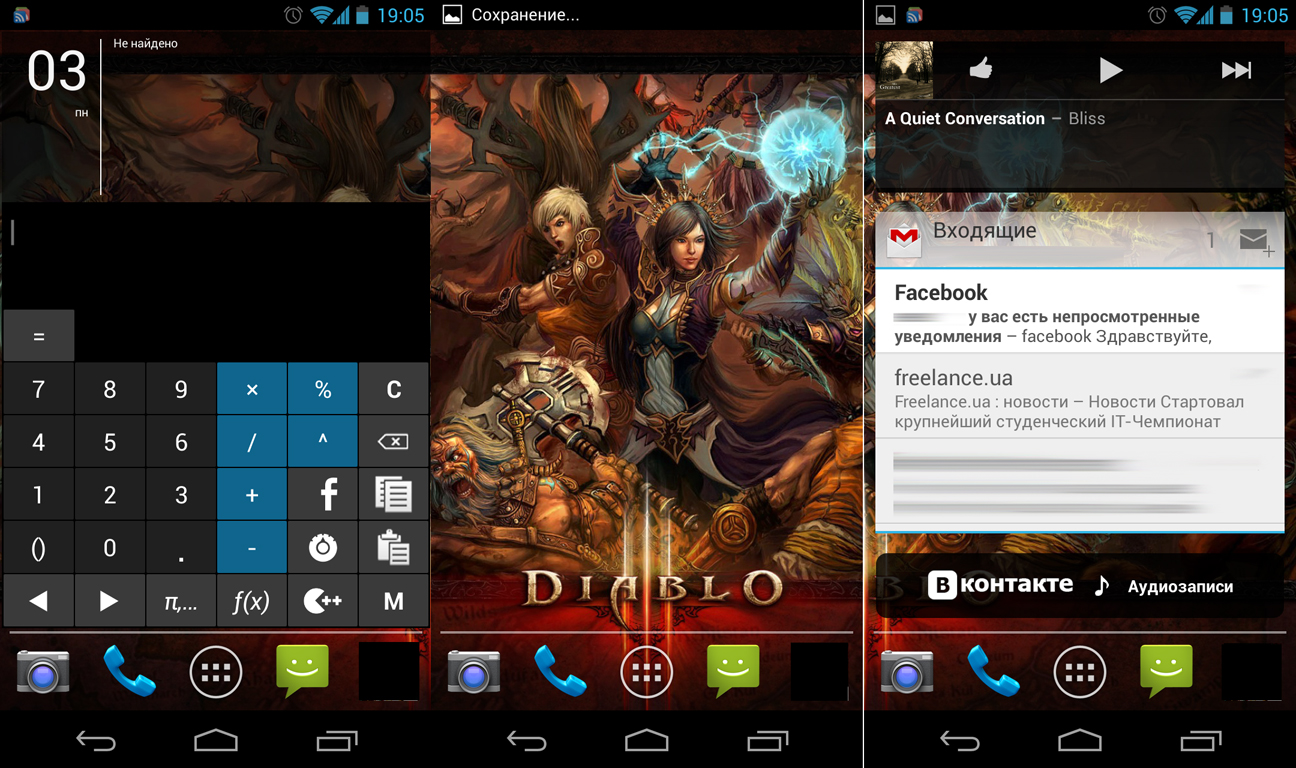Tap the paste clipboard icon key

394,547
